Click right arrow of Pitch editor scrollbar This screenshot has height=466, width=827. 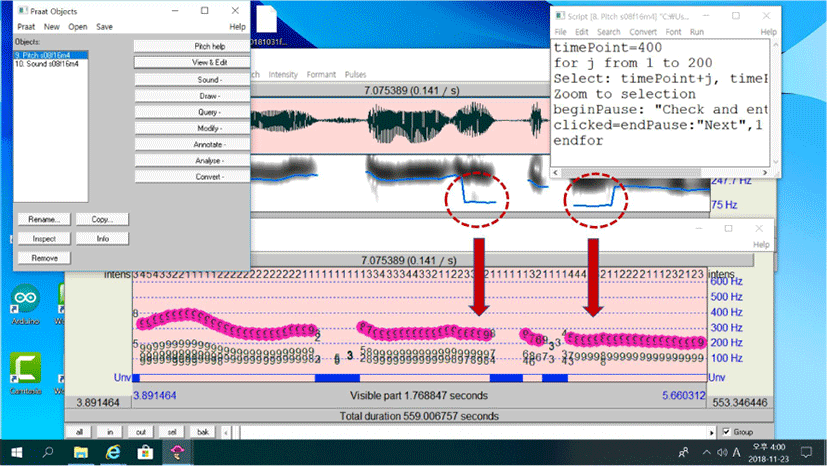(711, 432)
